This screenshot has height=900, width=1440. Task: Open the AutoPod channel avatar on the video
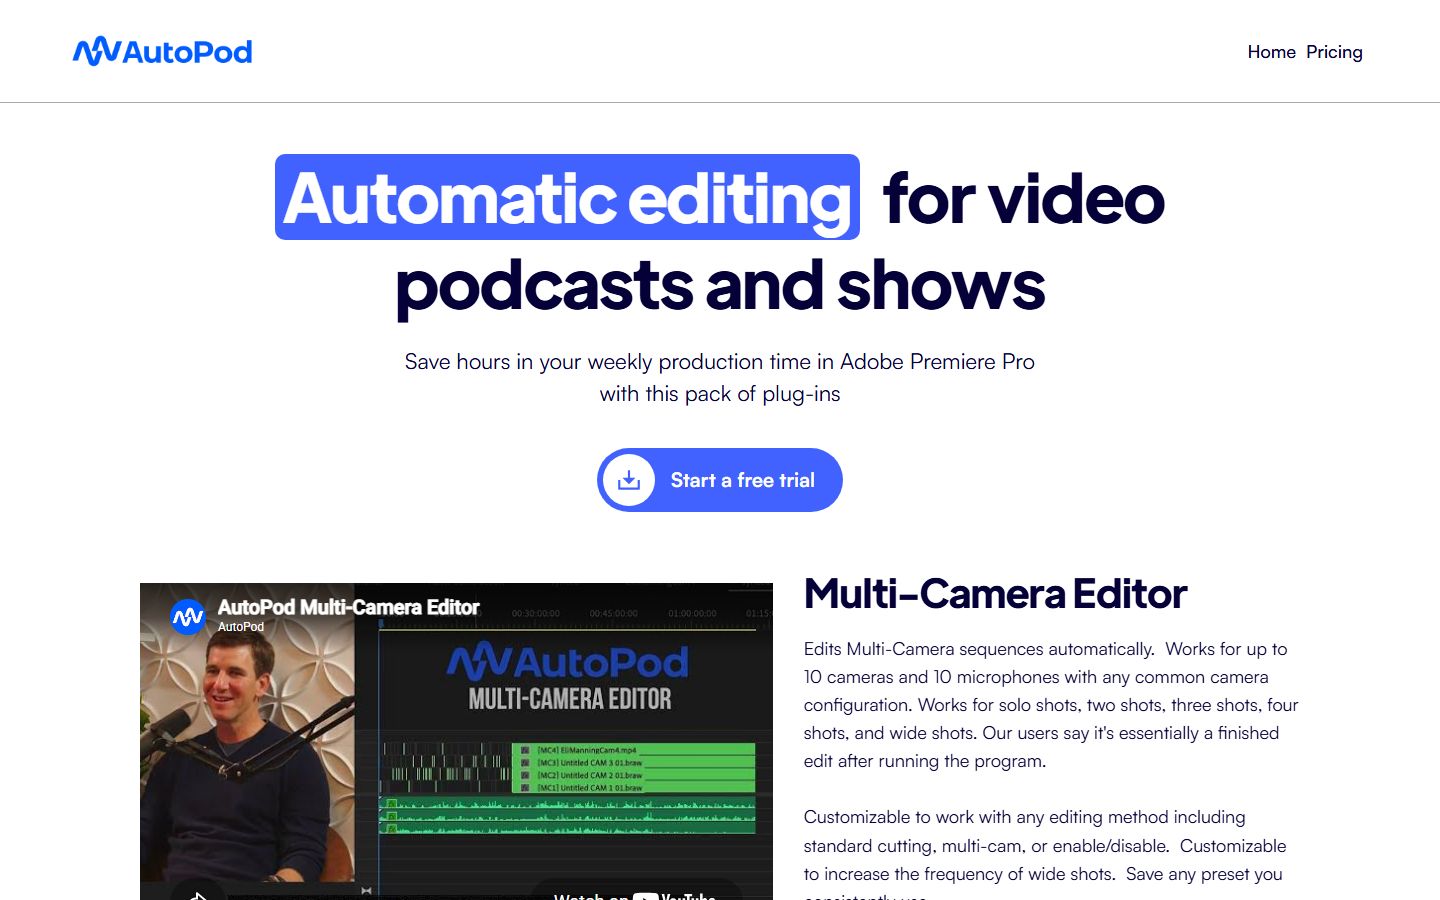click(x=187, y=617)
